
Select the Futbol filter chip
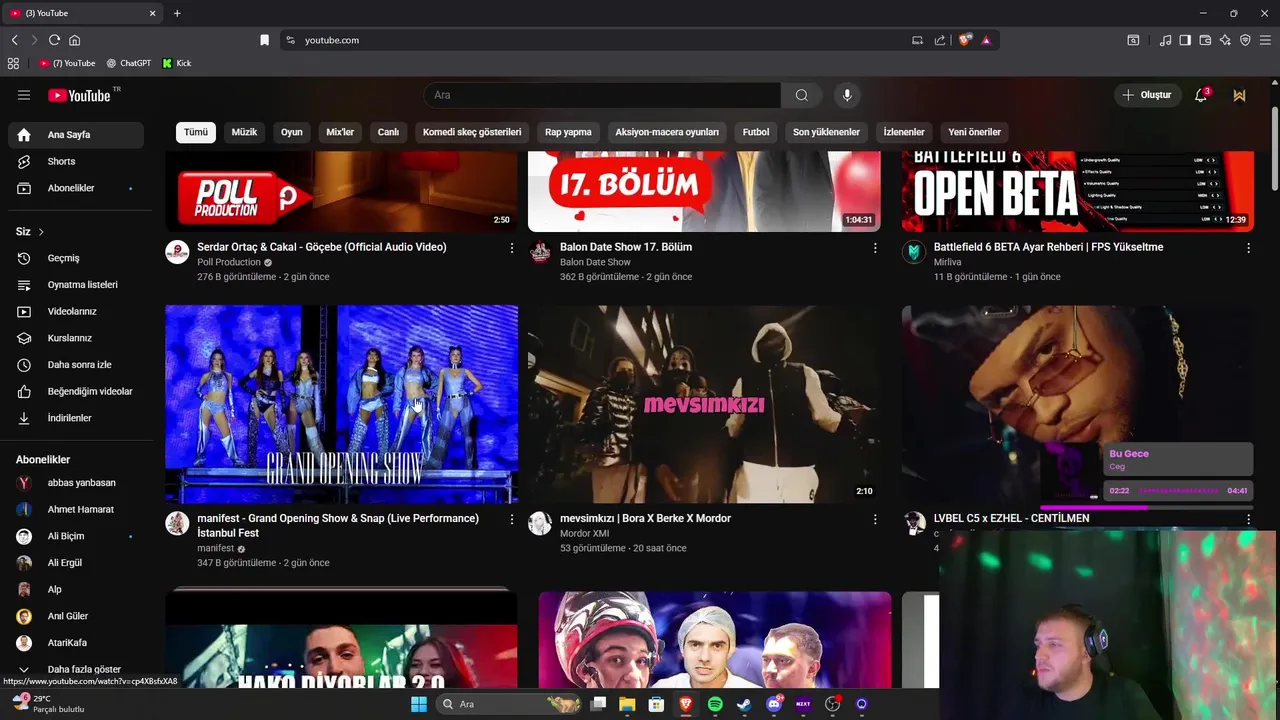click(x=756, y=132)
